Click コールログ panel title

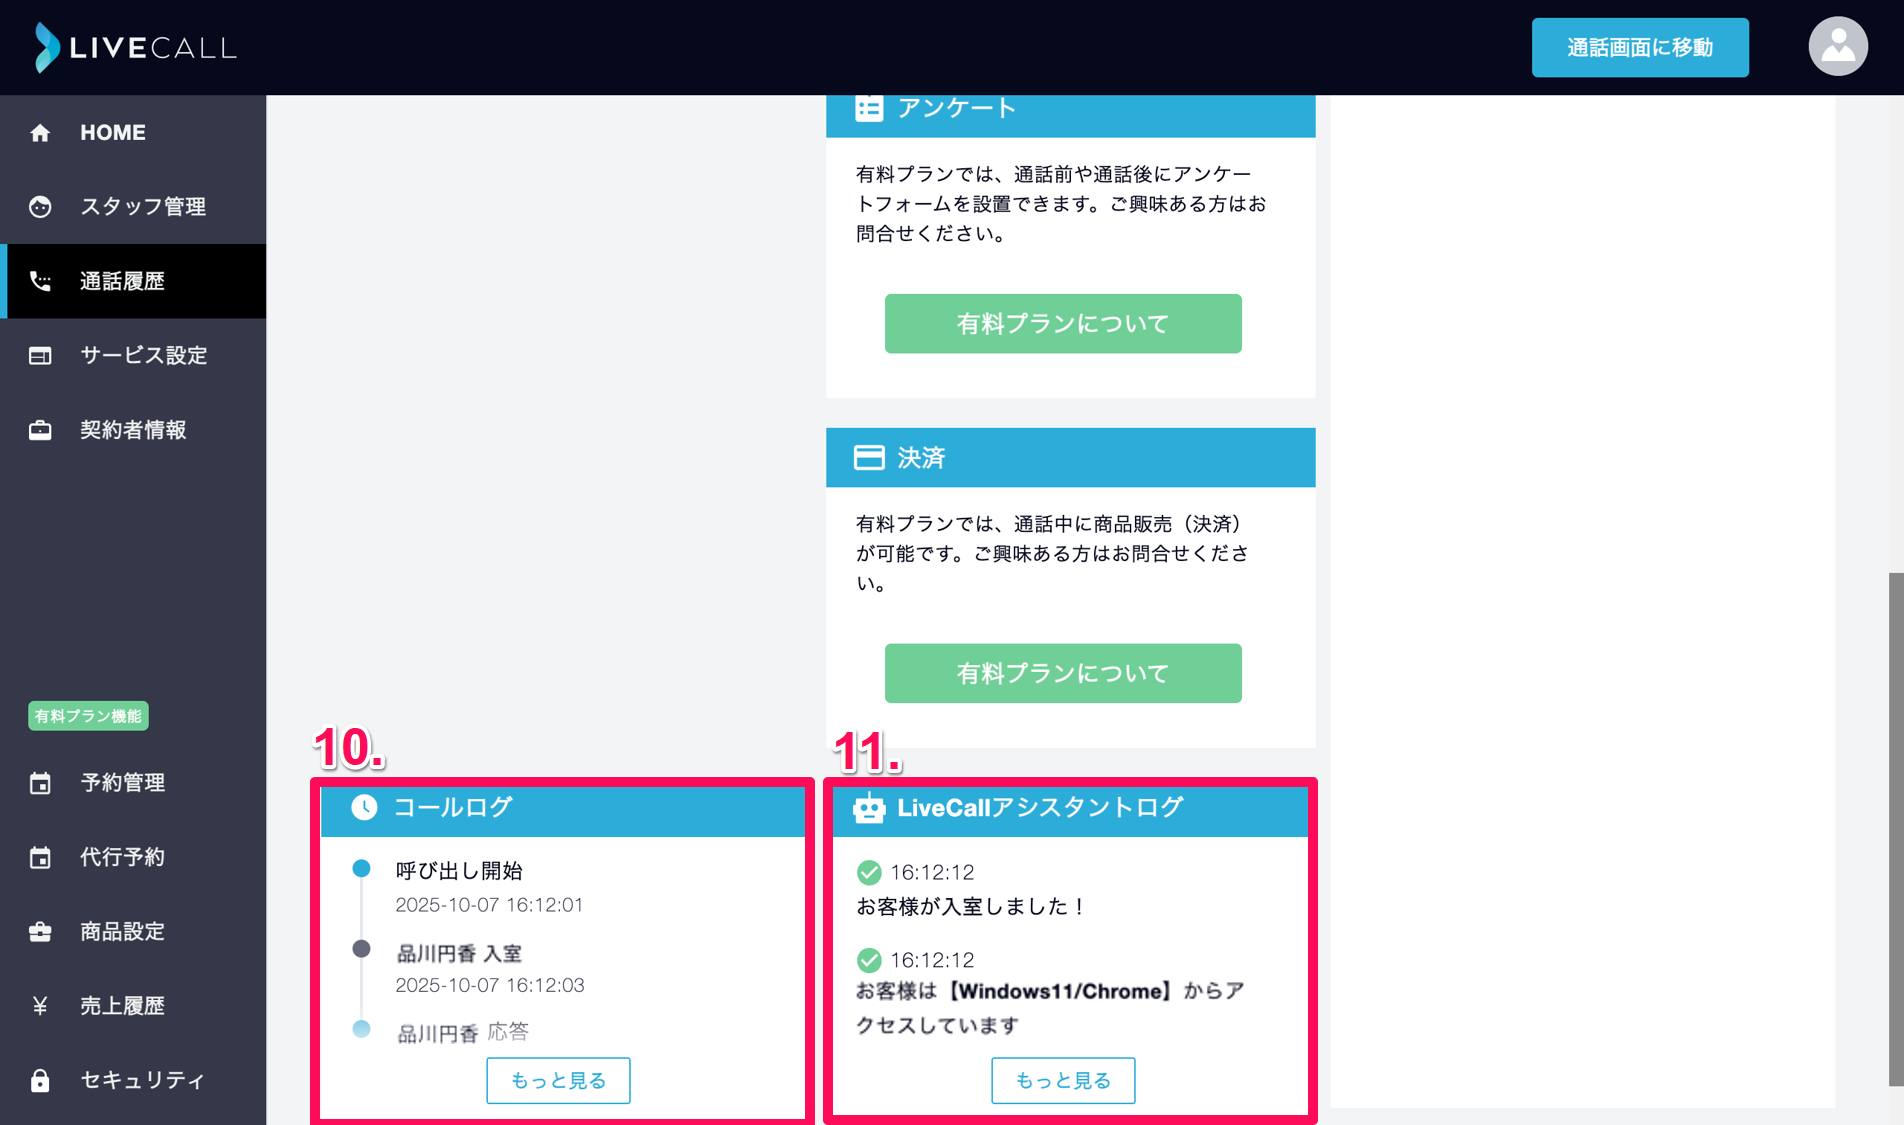pyautogui.click(x=452, y=807)
